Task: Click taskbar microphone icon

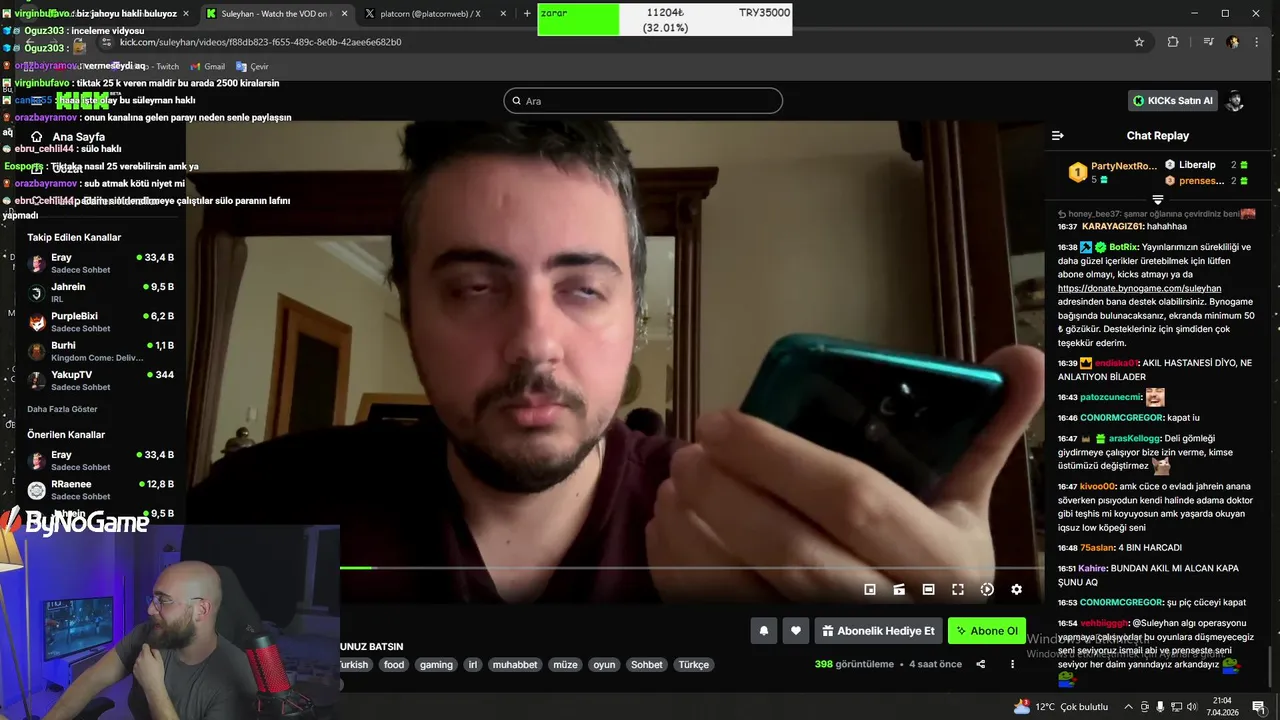Action: (x=1160, y=707)
